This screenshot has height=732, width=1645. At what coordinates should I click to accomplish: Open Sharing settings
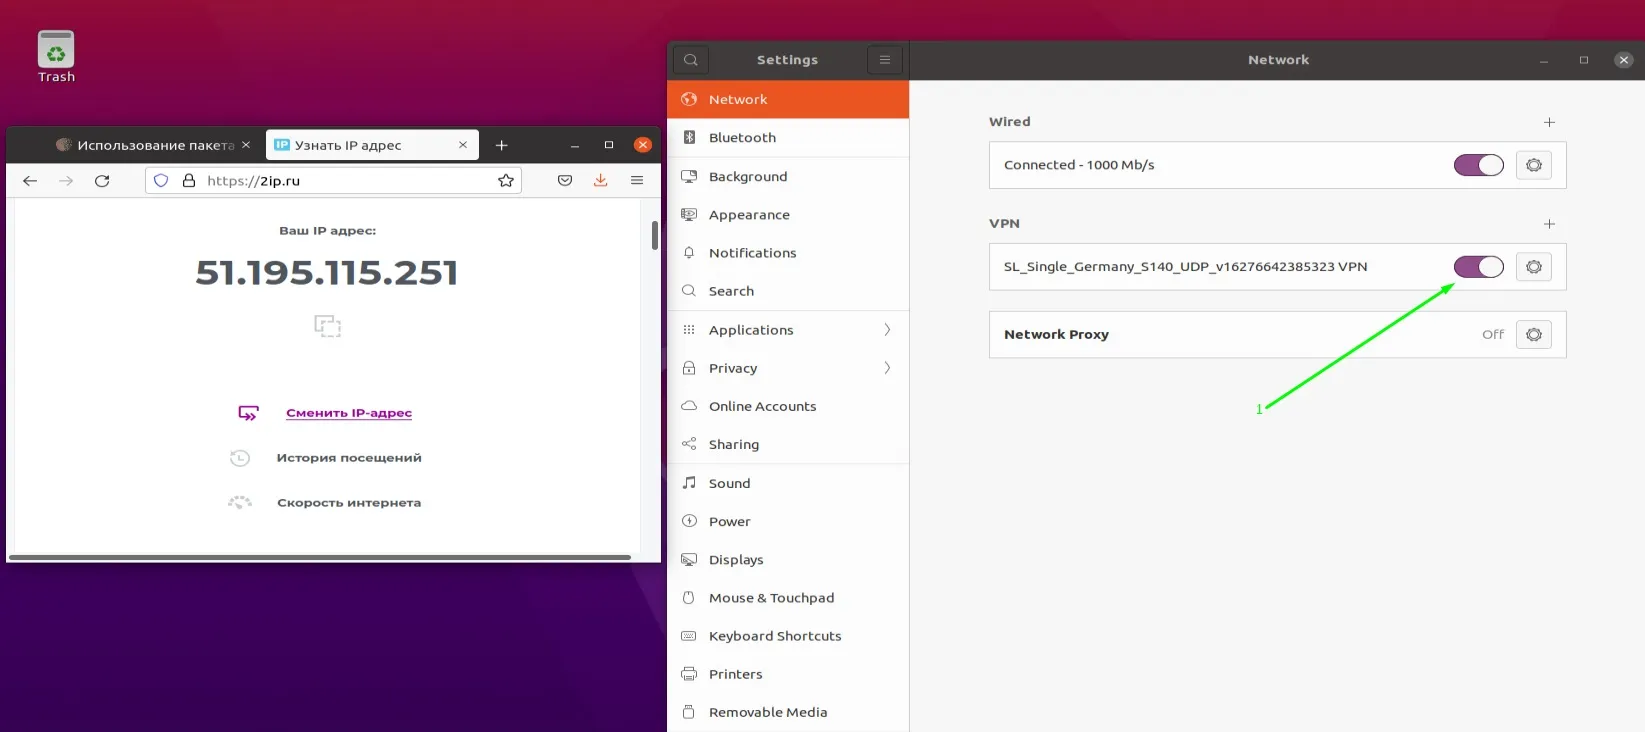tap(788, 444)
